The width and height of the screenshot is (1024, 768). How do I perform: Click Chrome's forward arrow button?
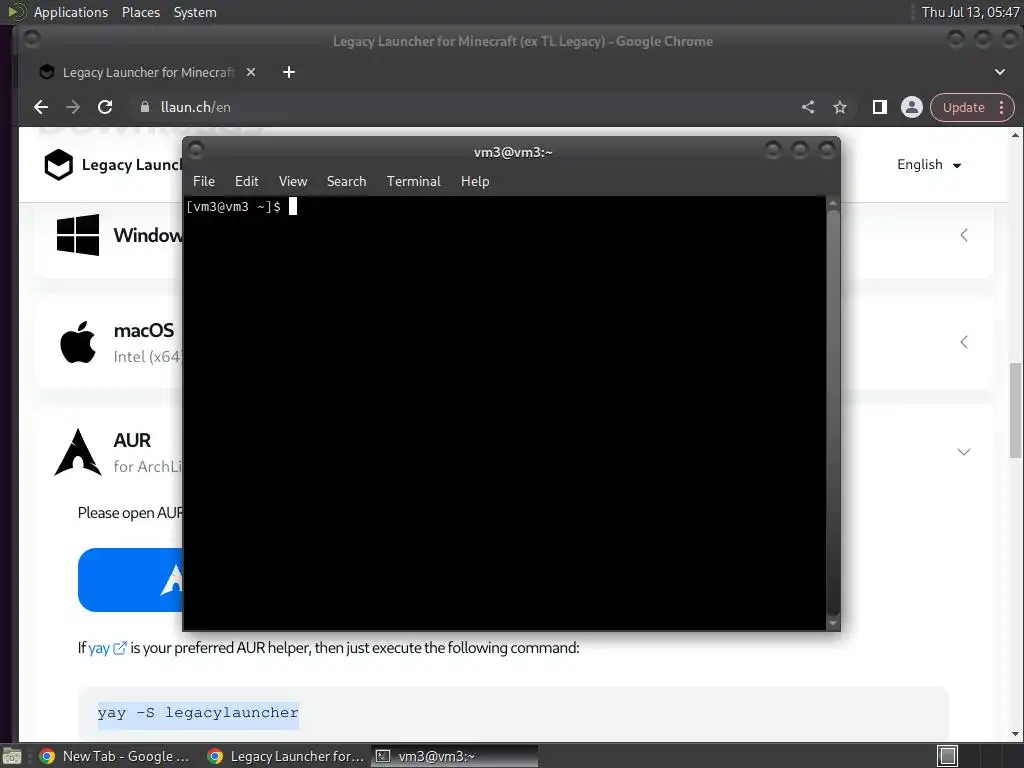pyautogui.click(x=73, y=107)
